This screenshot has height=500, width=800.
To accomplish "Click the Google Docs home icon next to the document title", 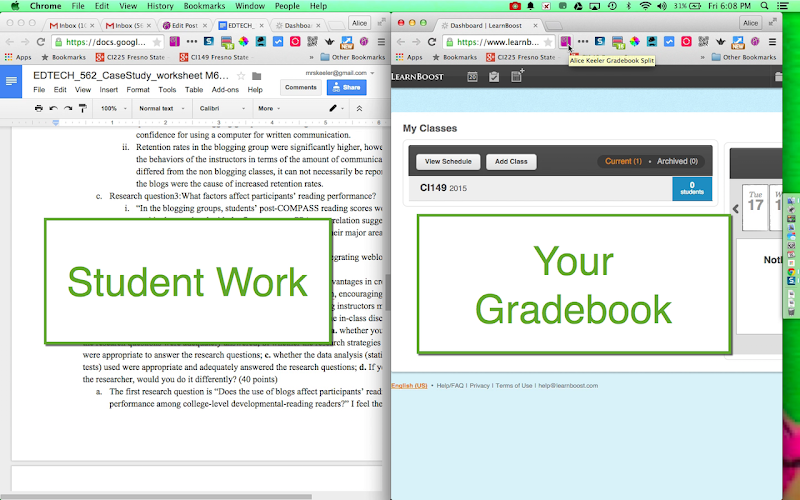I will (x=11, y=81).
